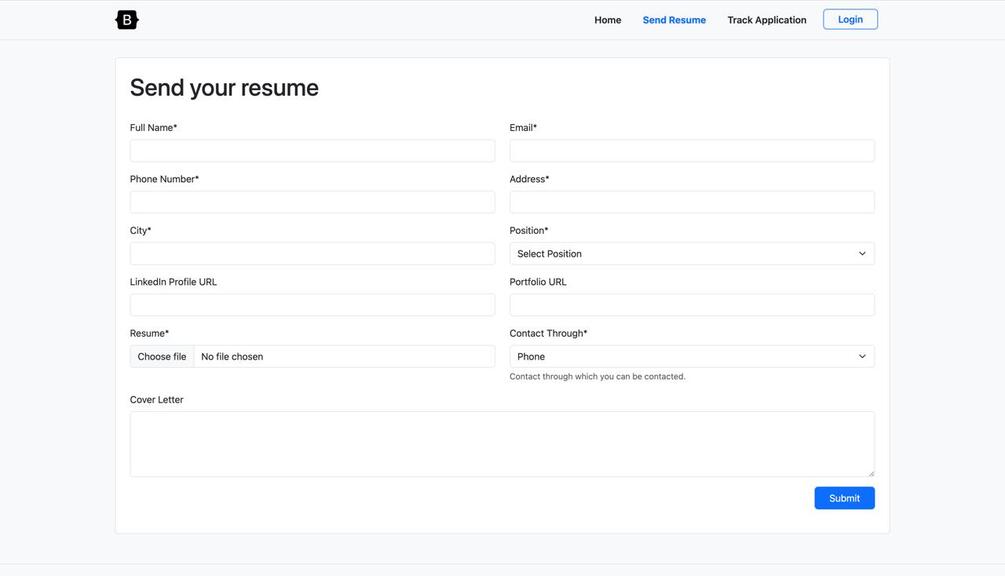Viewport: 1005px width, 576px height.
Task: Click the blue Submit button
Action: point(844,498)
